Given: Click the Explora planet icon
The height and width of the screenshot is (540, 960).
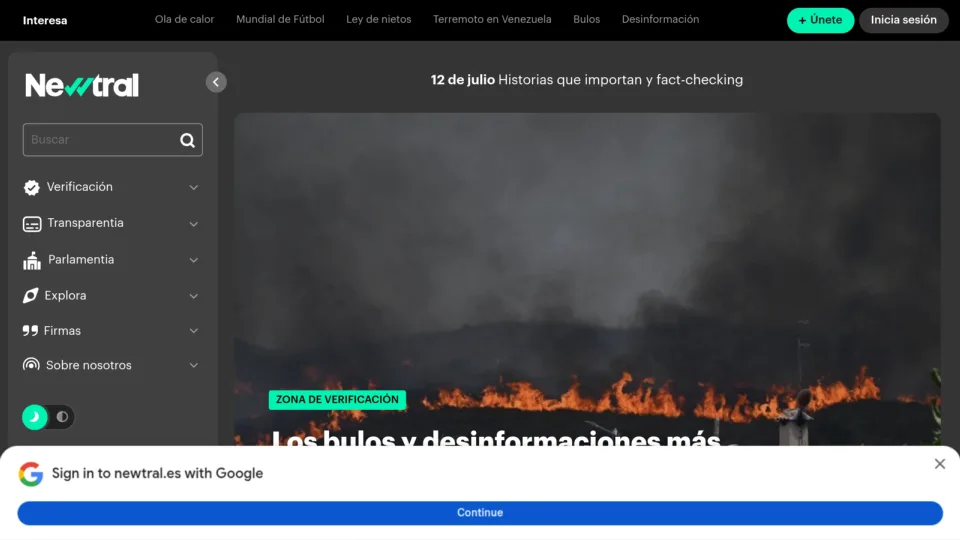Looking at the screenshot, I should [31, 296].
